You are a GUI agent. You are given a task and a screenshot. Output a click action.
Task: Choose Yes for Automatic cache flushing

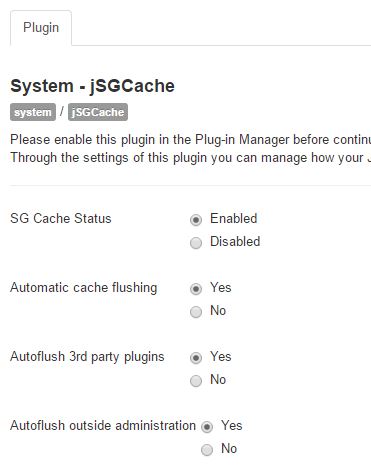[x=196, y=289]
